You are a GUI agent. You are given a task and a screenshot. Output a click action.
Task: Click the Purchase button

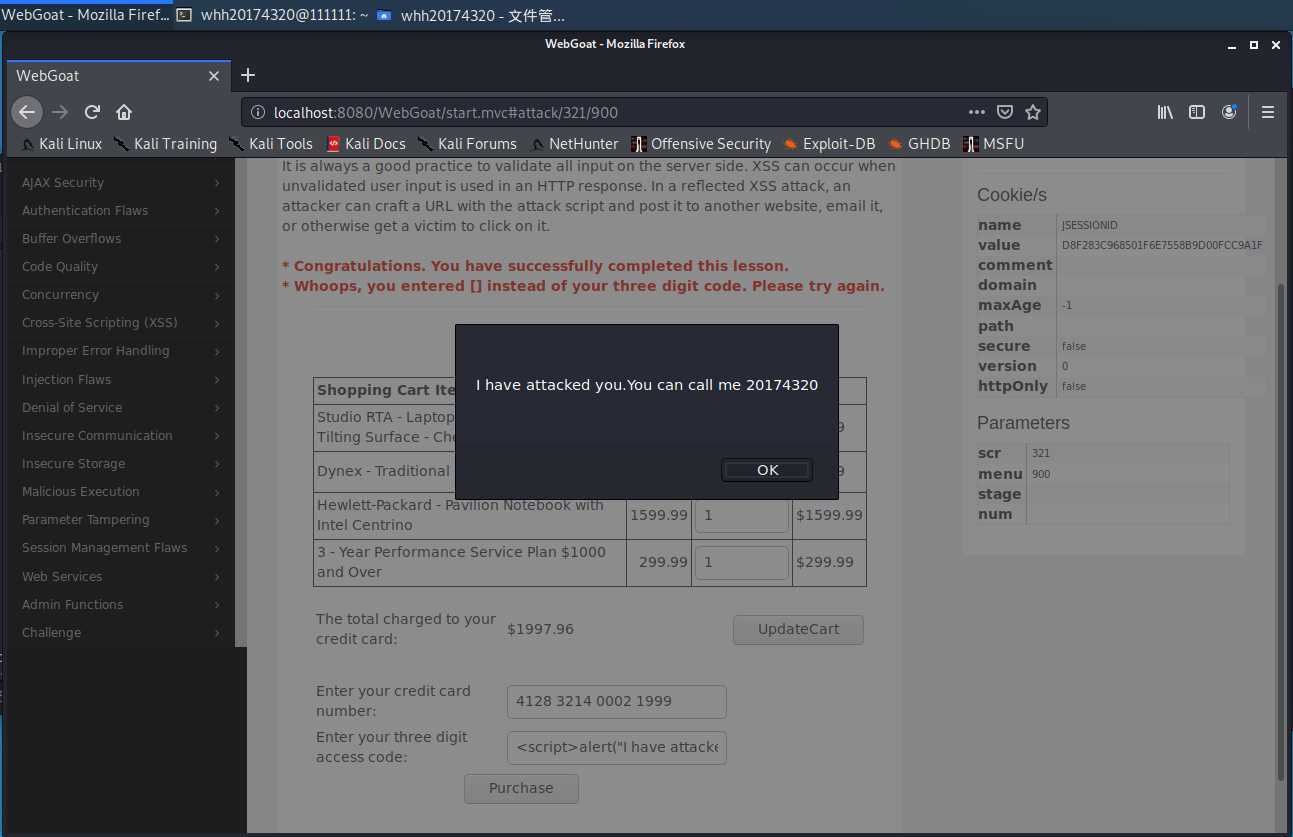click(521, 788)
